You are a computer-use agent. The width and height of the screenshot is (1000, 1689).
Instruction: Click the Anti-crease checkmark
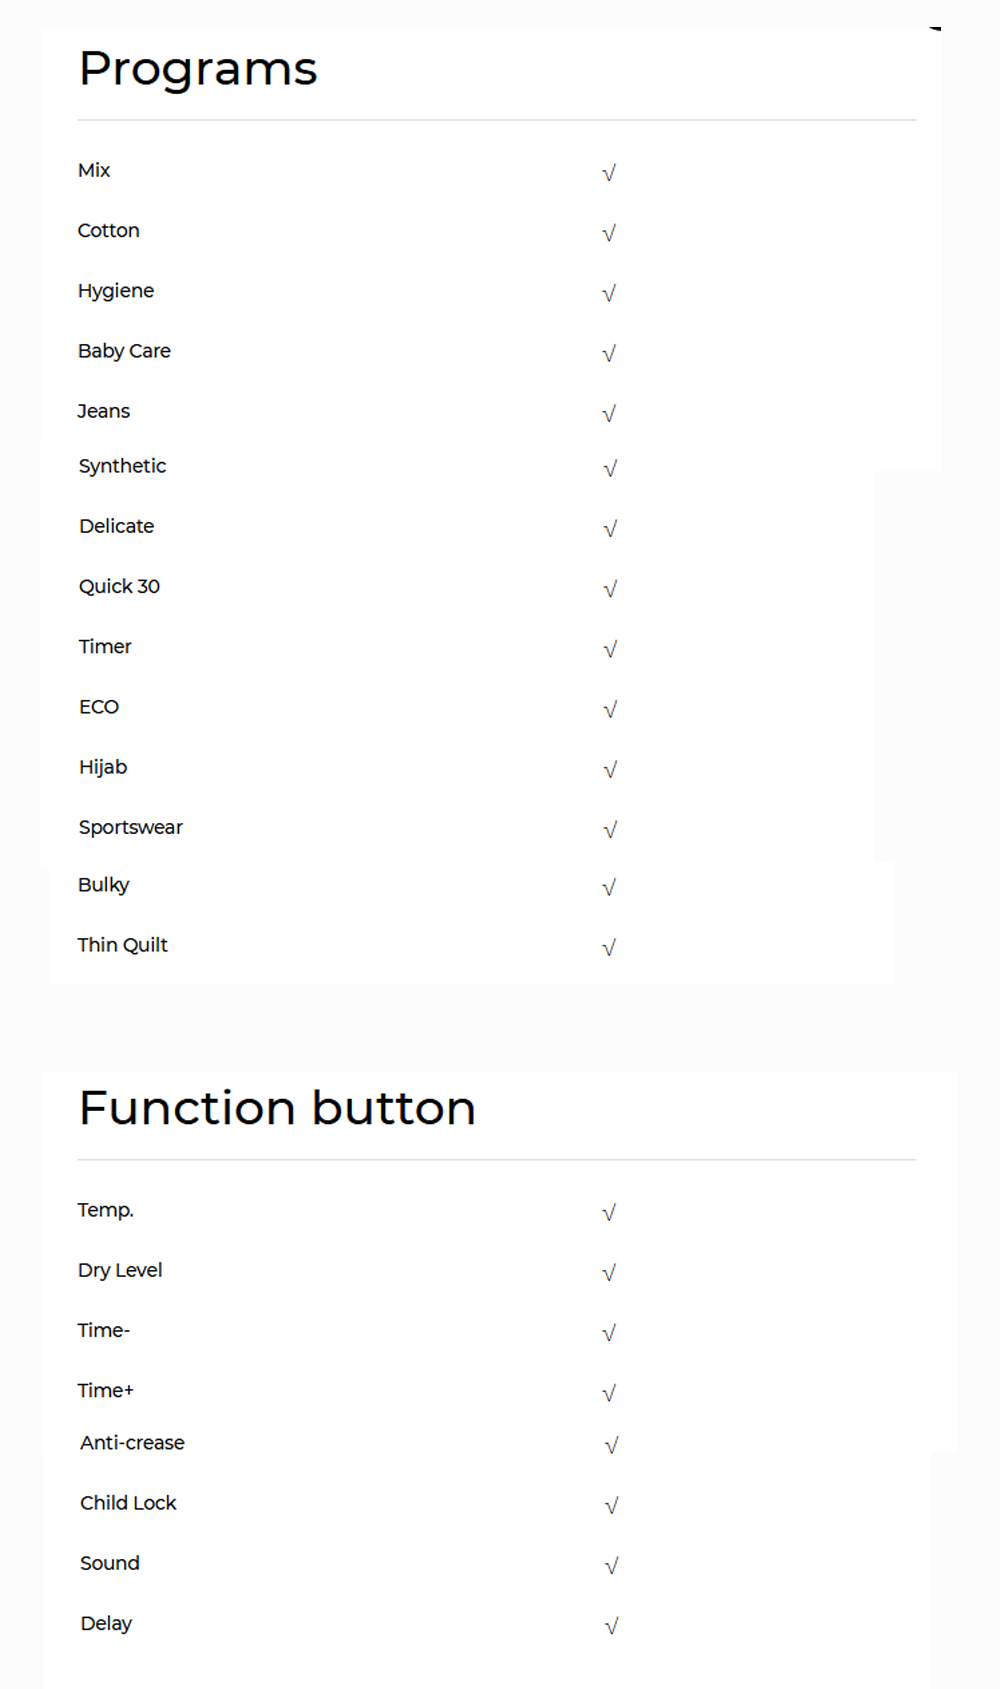point(612,1445)
